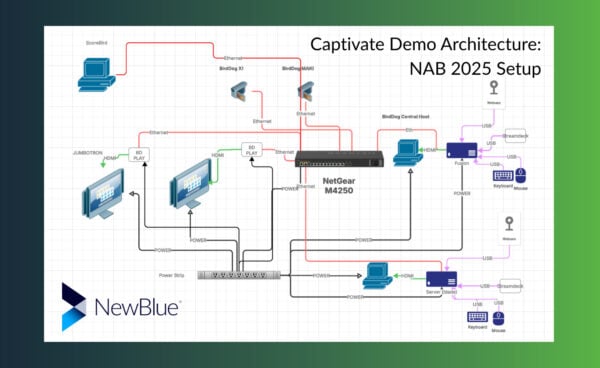
Task: Select the Fusion box device icon
Action: [462, 150]
